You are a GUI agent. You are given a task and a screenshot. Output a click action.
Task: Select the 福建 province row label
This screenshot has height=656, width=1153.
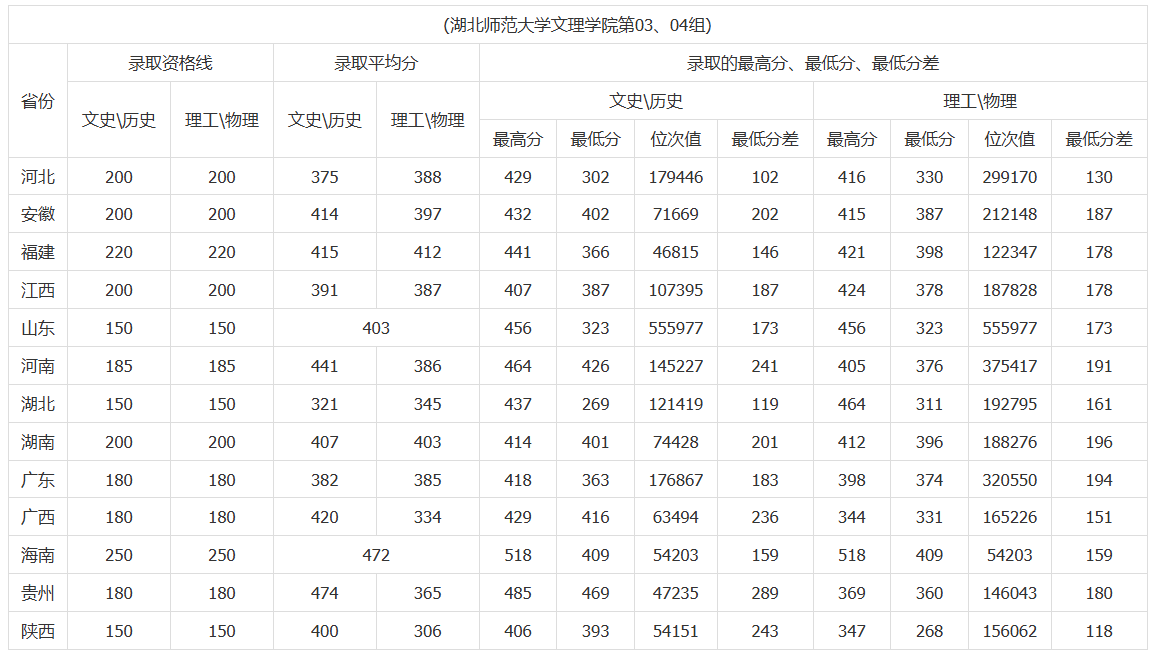pos(38,252)
